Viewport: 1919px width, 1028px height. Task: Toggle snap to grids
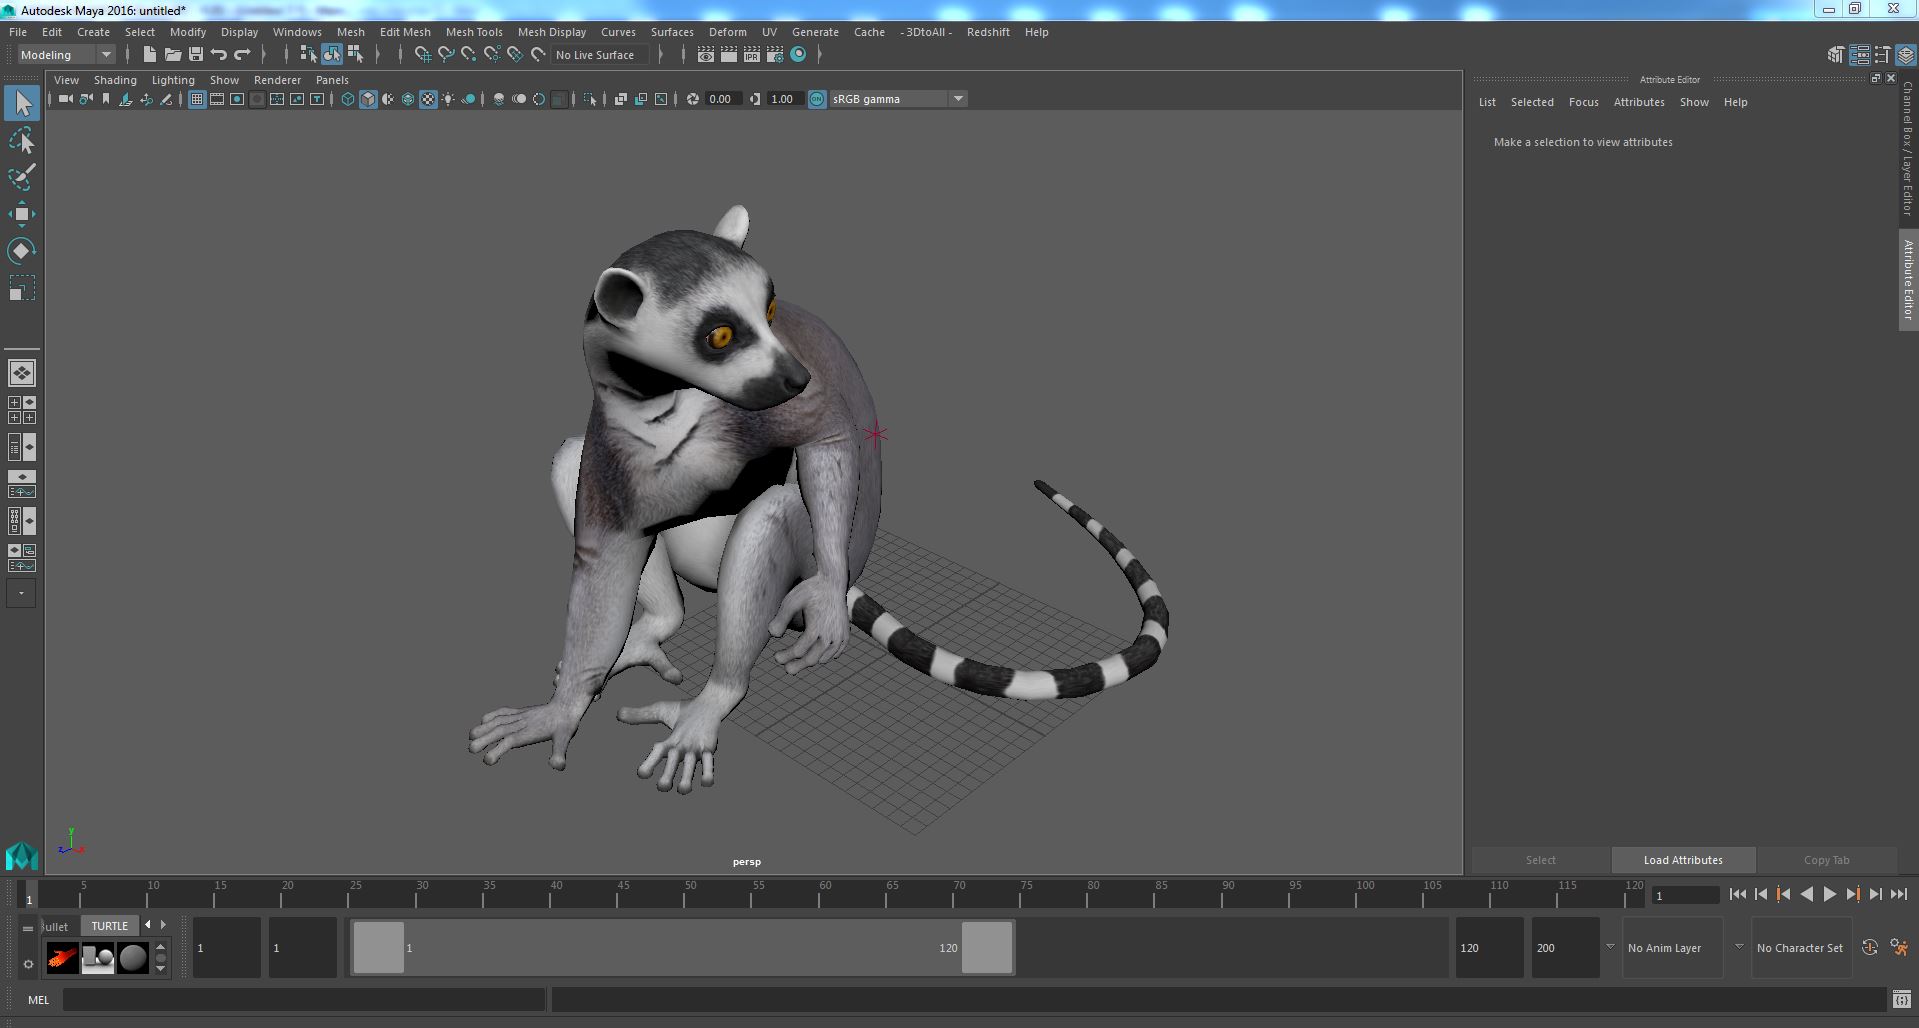point(422,55)
